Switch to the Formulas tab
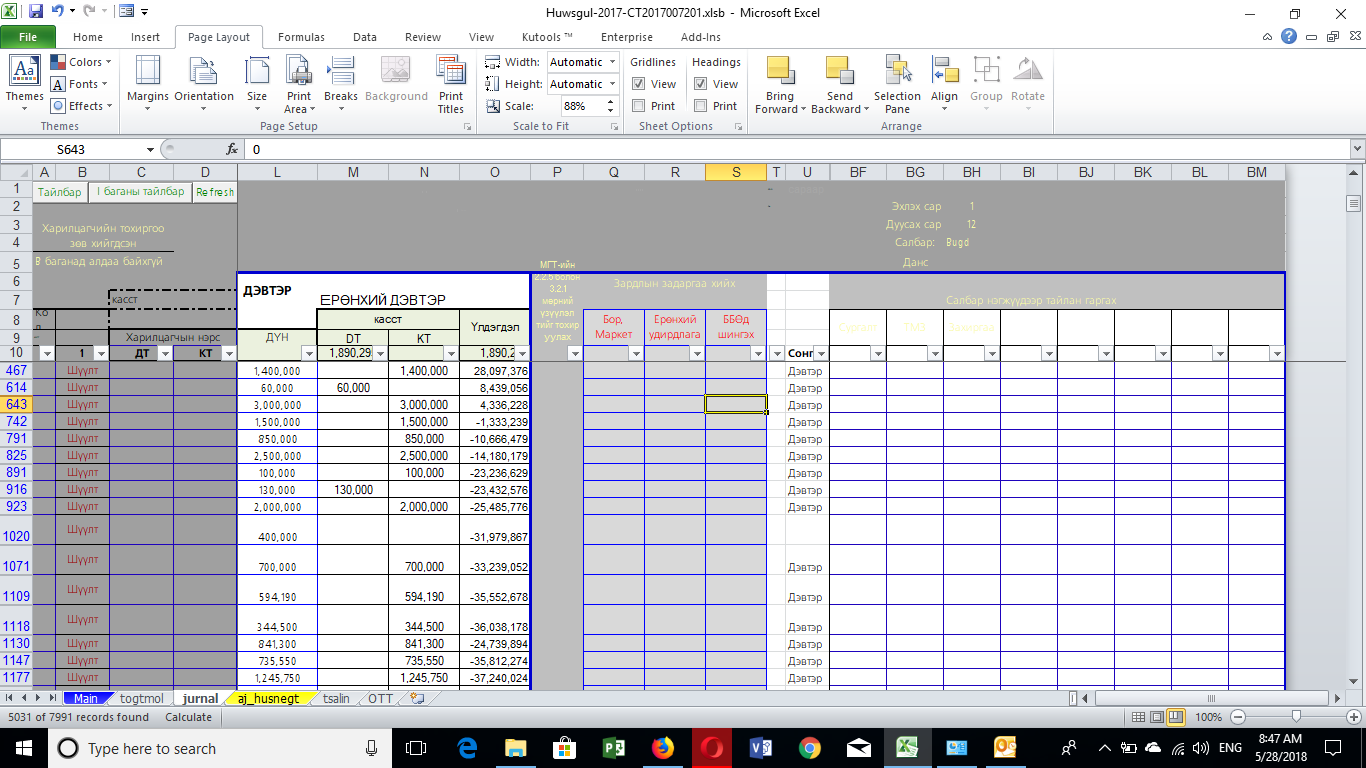Screen dimensions: 1366x768 pyautogui.click(x=301, y=37)
